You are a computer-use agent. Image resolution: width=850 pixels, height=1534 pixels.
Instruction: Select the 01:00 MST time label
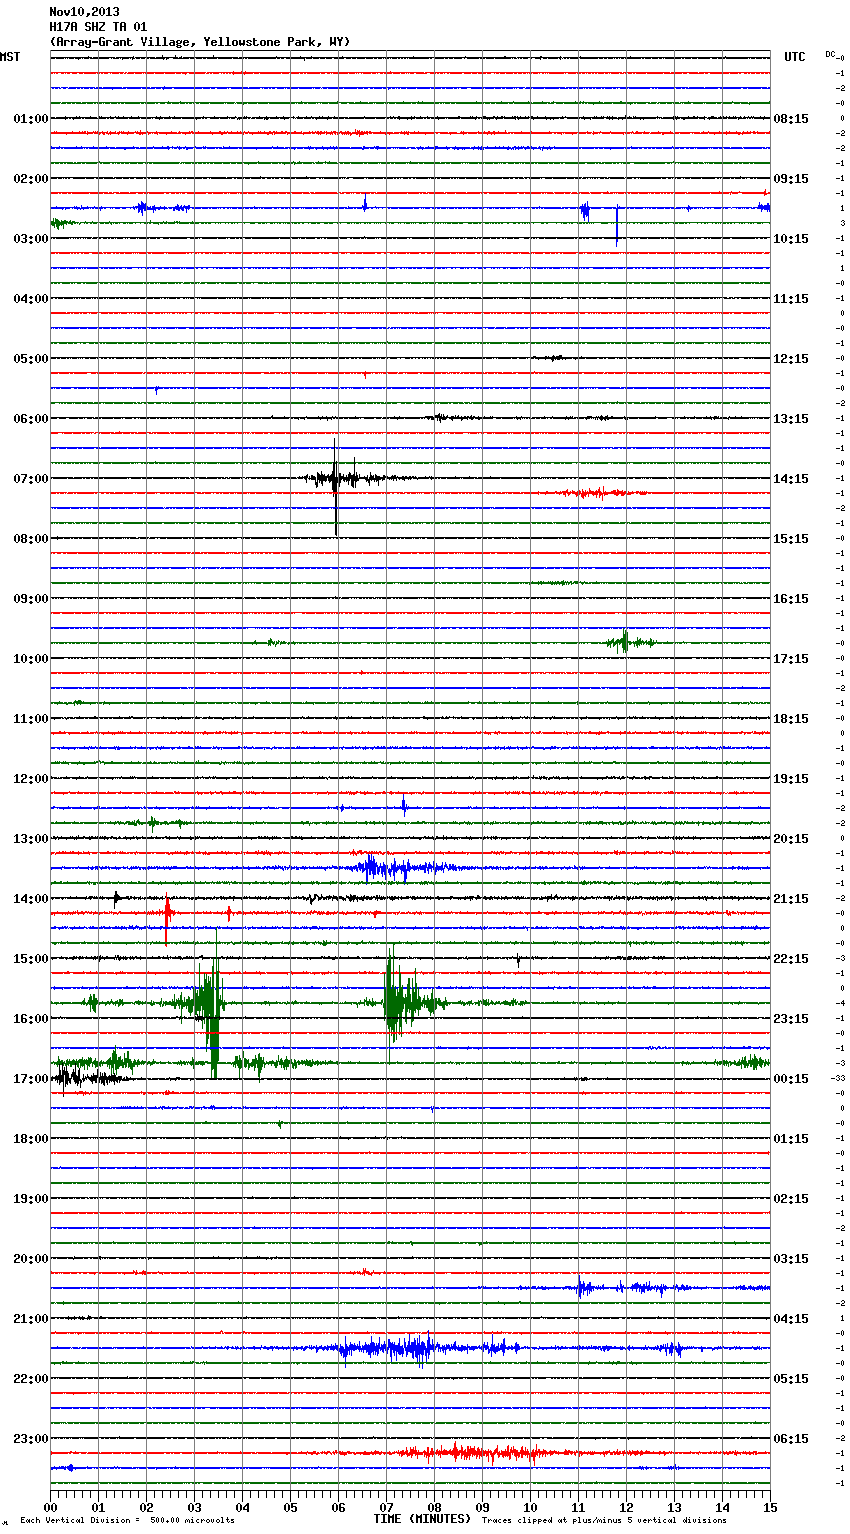click(31, 119)
